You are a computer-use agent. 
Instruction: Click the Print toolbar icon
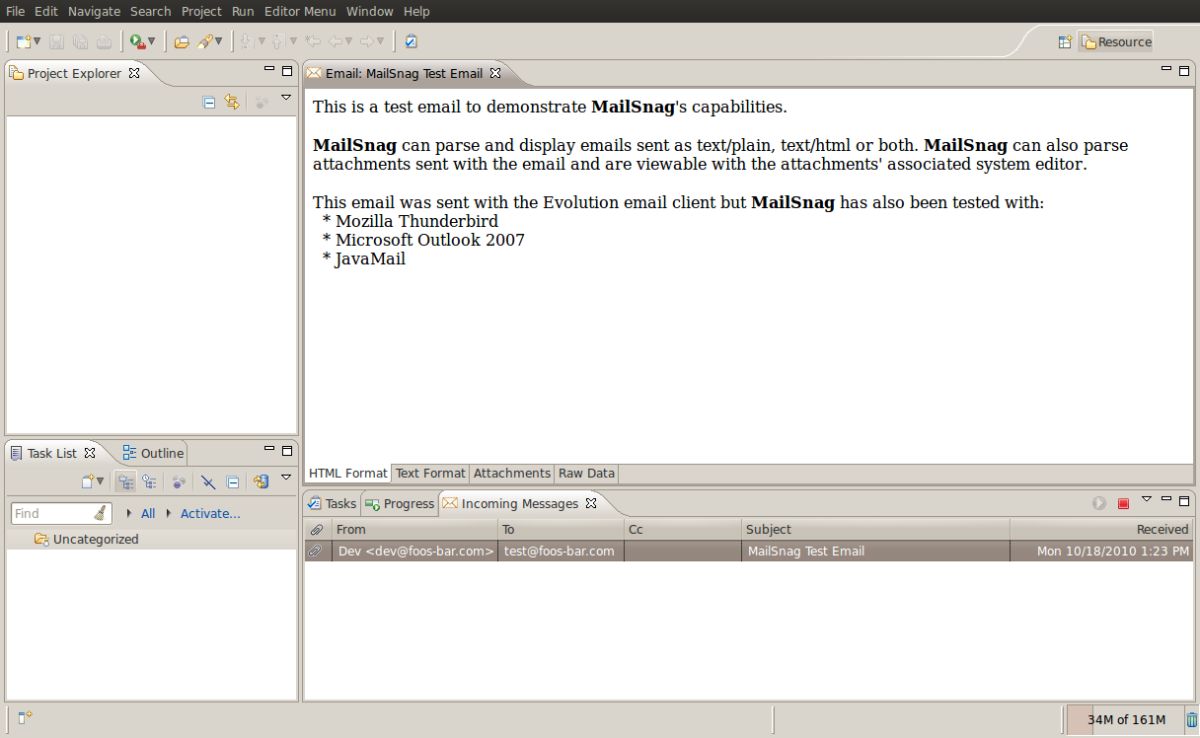click(x=104, y=42)
